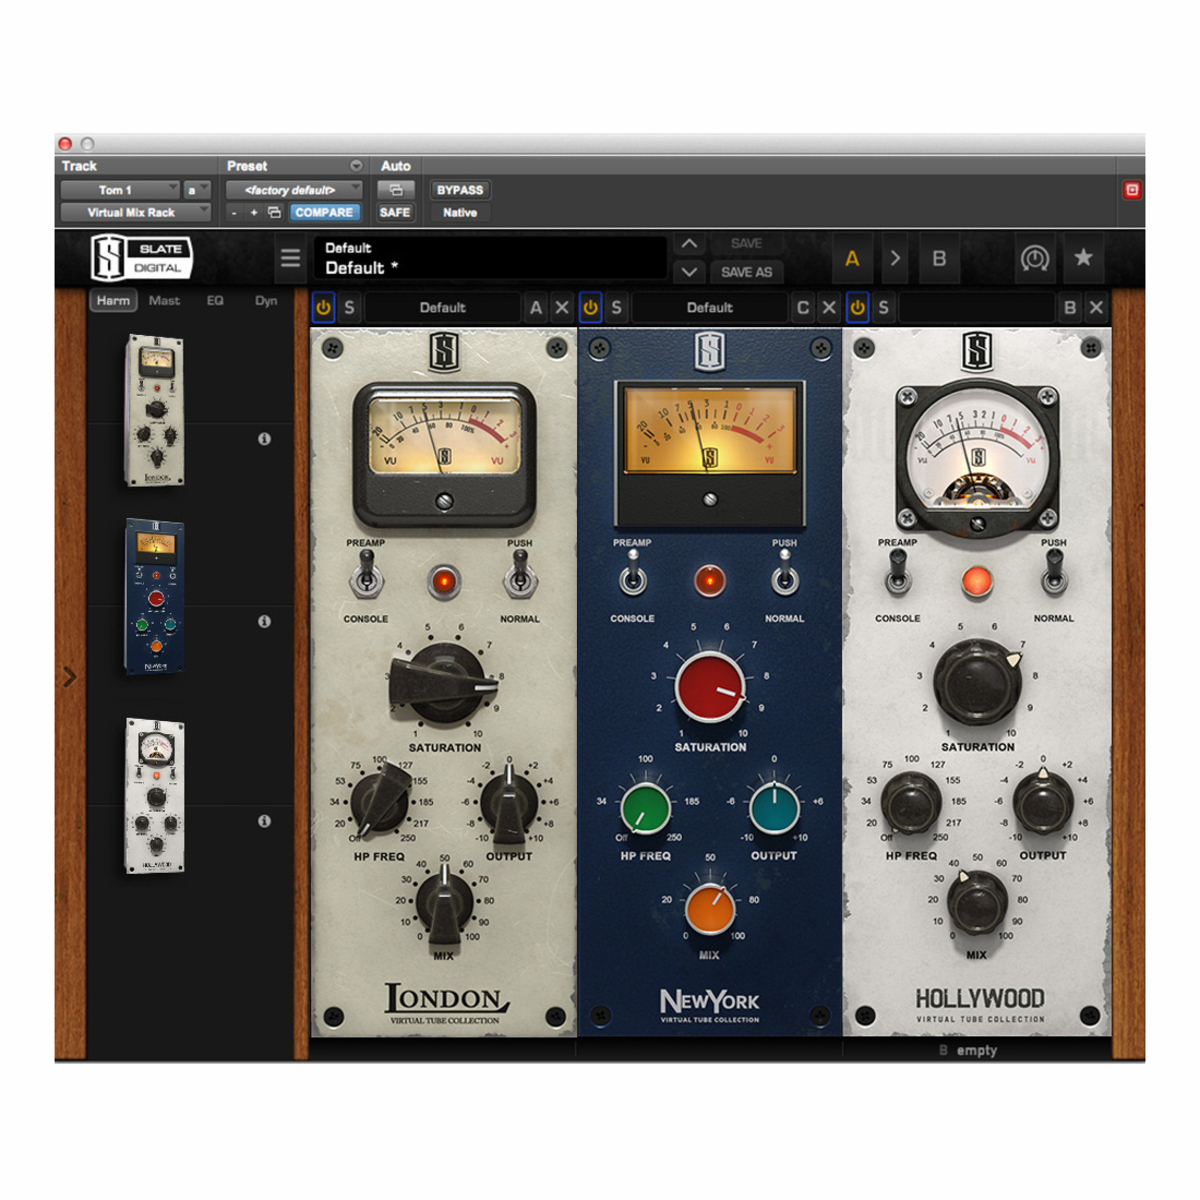Switch to the Dyn tab
Viewport: 1200px width, 1200px height.
coord(265,300)
